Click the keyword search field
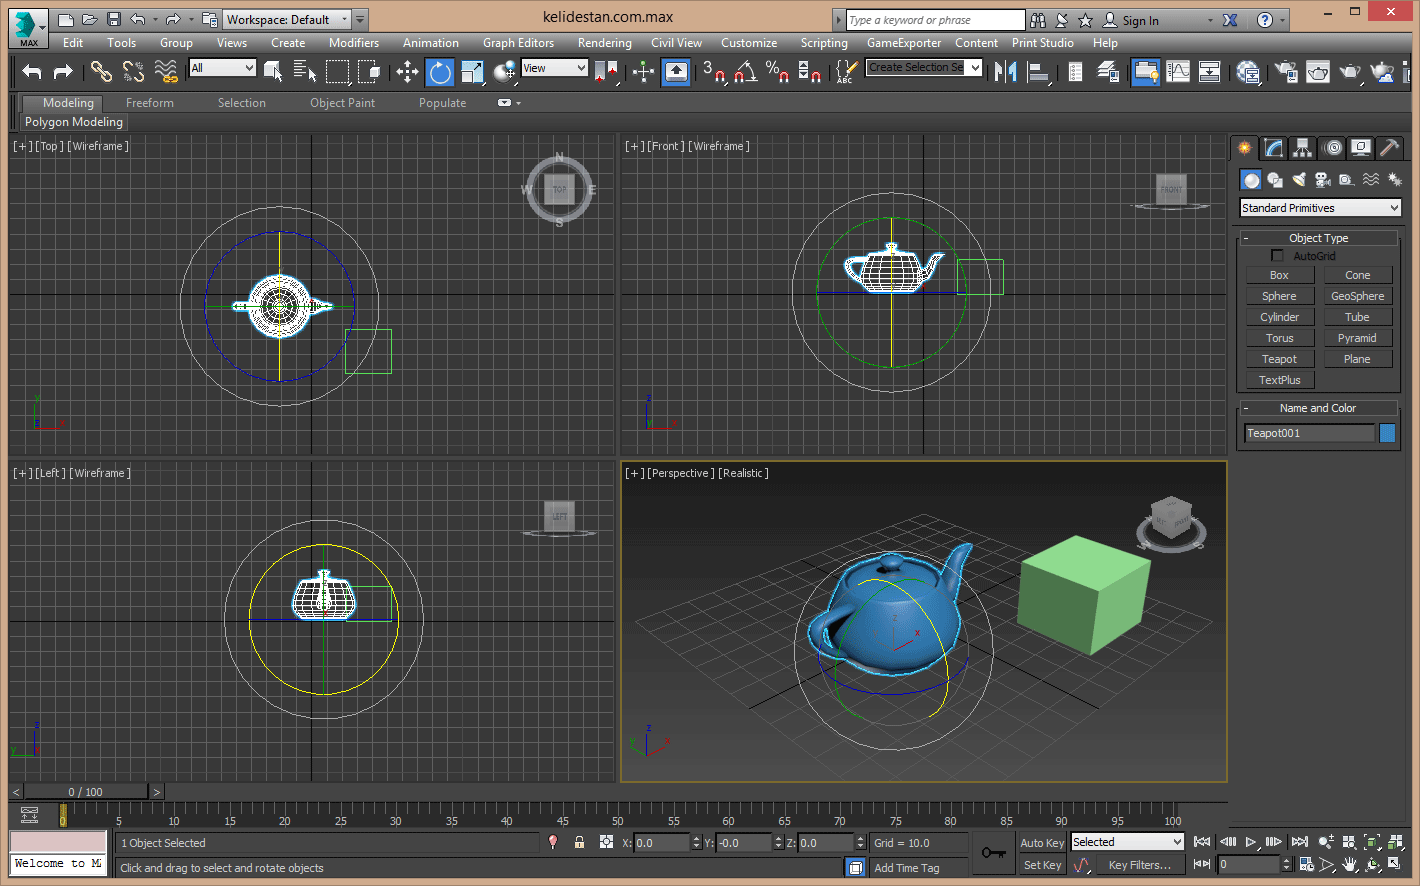Viewport: 1420px width, 886px height. point(935,20)
